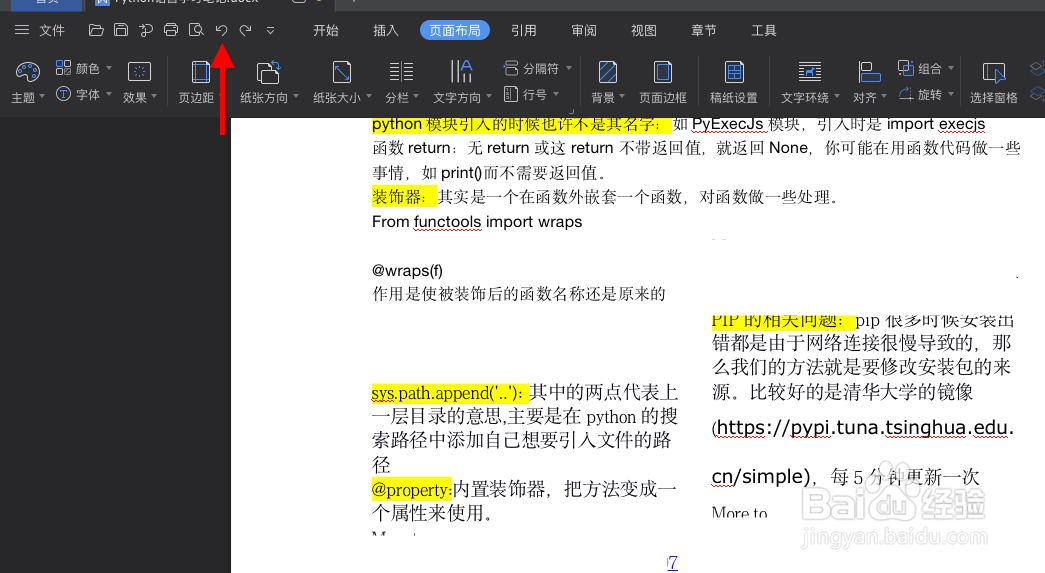
Task: Click the 行号 line numbers button
Action: [x=531, y=95]
